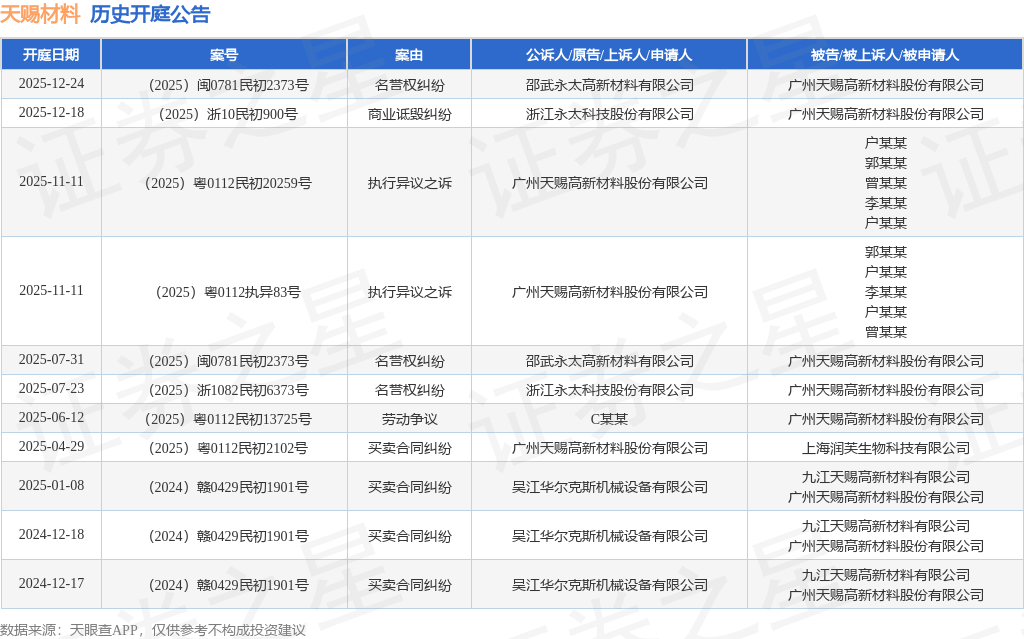This screenshot has width=1024, height=639.
Task: Click 名誉权纠纷 in the 2025-07-23 row
Action: (x=409, y=390)
